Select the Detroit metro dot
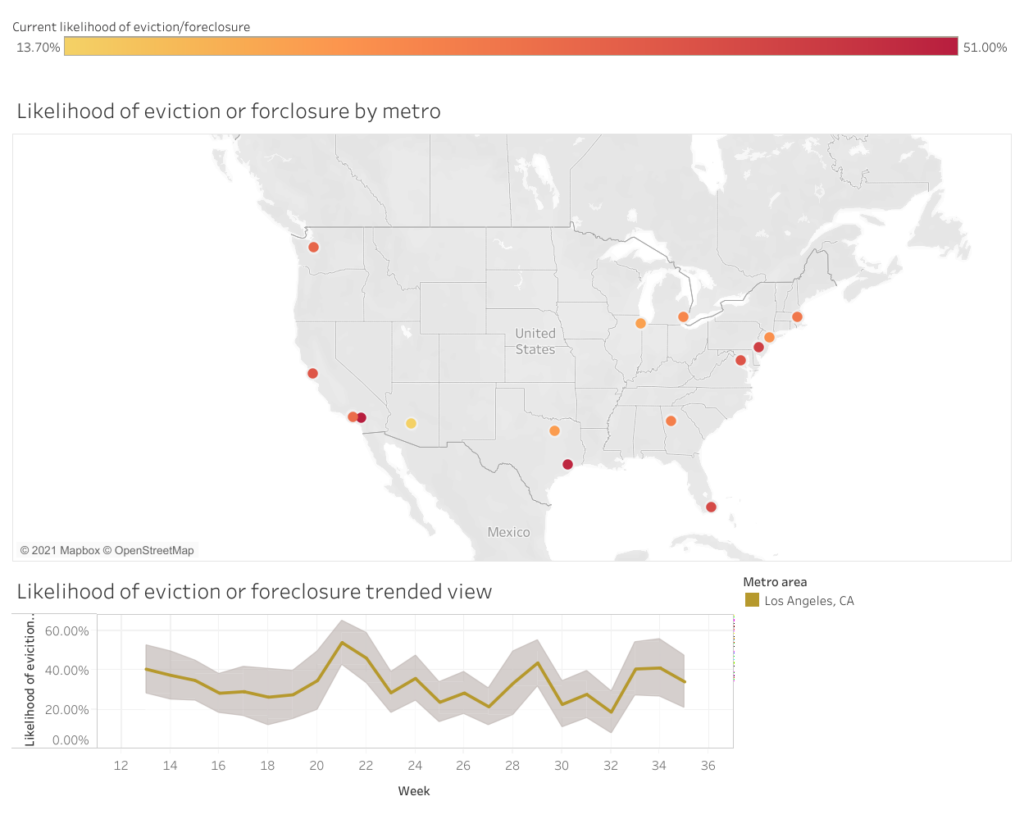Image resolution: width=1024 pixels, height=819 pixels. (683, 317)
